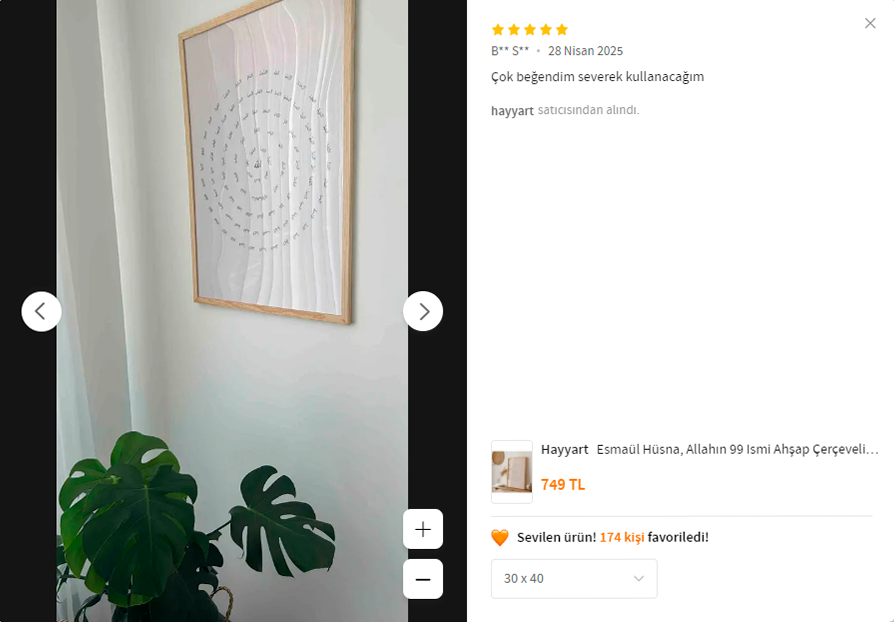Open the Esmaül Hüsna product title

(x=737, y=449)
